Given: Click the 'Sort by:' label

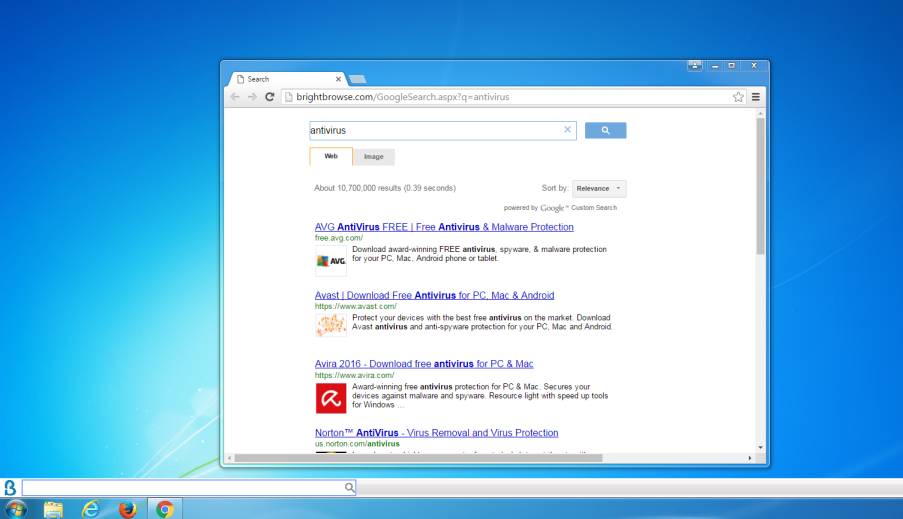Looking at the screenshot, I should (555, 188).
